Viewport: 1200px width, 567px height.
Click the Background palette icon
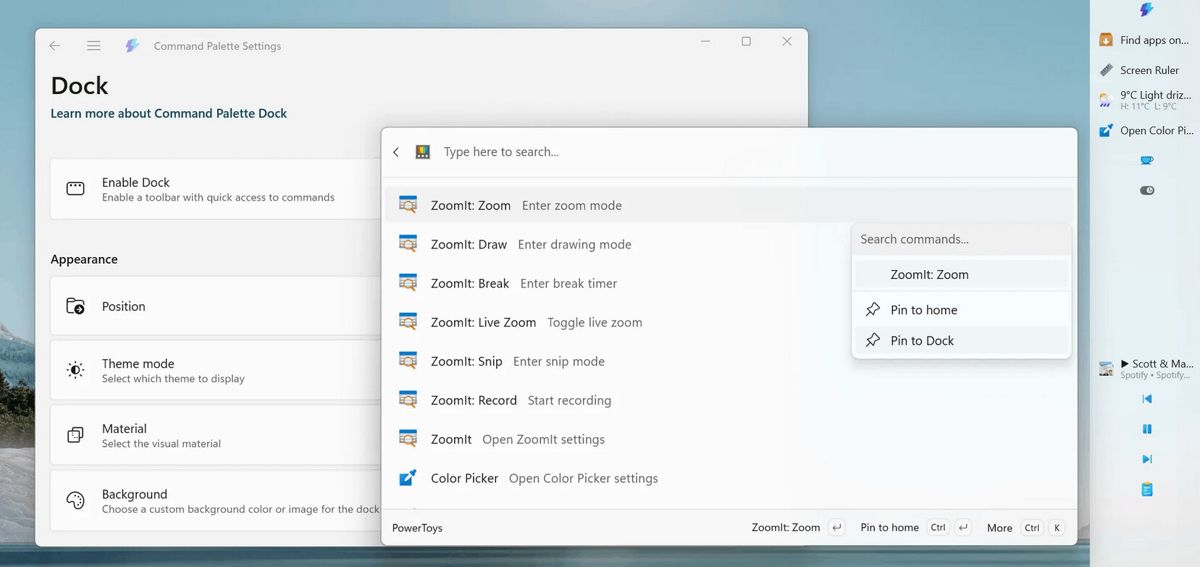point(75,500)
